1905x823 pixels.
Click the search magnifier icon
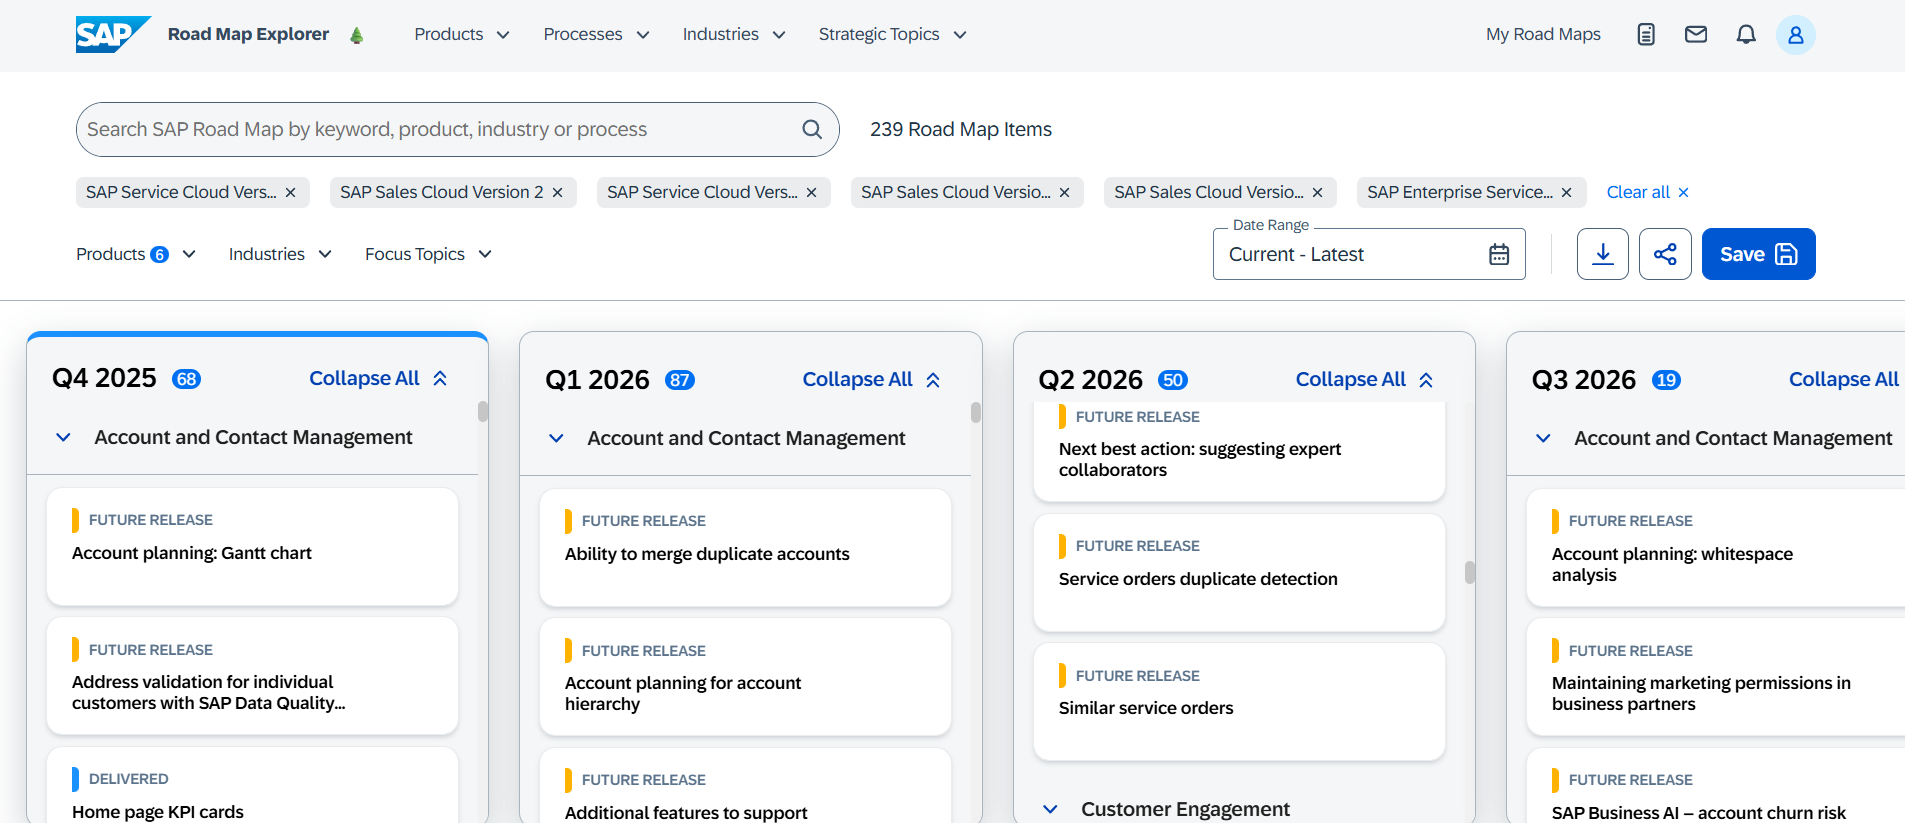click(811, 129)
